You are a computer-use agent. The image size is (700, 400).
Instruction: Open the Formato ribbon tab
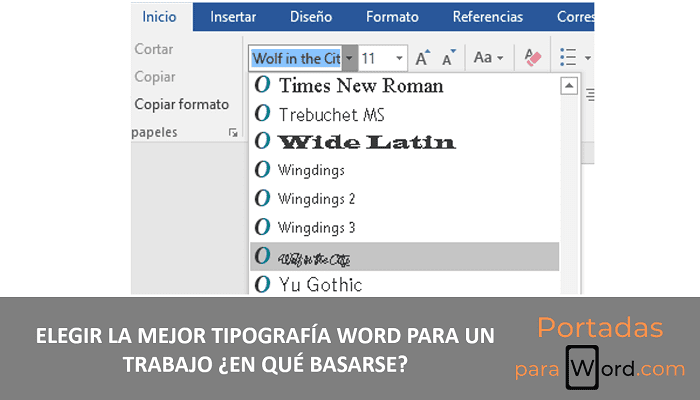(392, 17)
